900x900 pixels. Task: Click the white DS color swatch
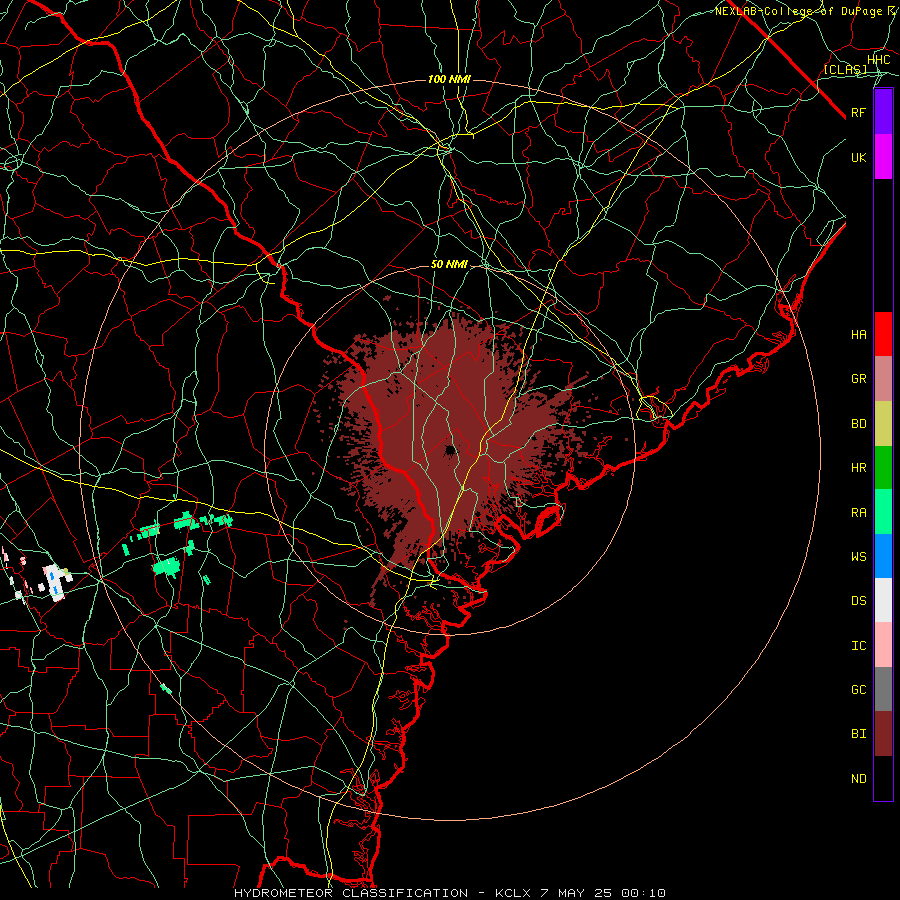tap(883, 600)
